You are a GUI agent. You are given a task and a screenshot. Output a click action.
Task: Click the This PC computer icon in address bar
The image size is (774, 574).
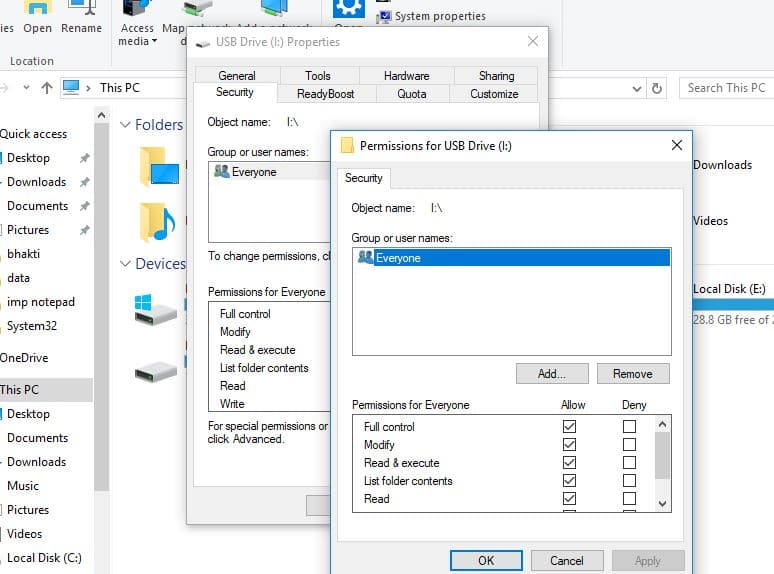pos(71,87)
